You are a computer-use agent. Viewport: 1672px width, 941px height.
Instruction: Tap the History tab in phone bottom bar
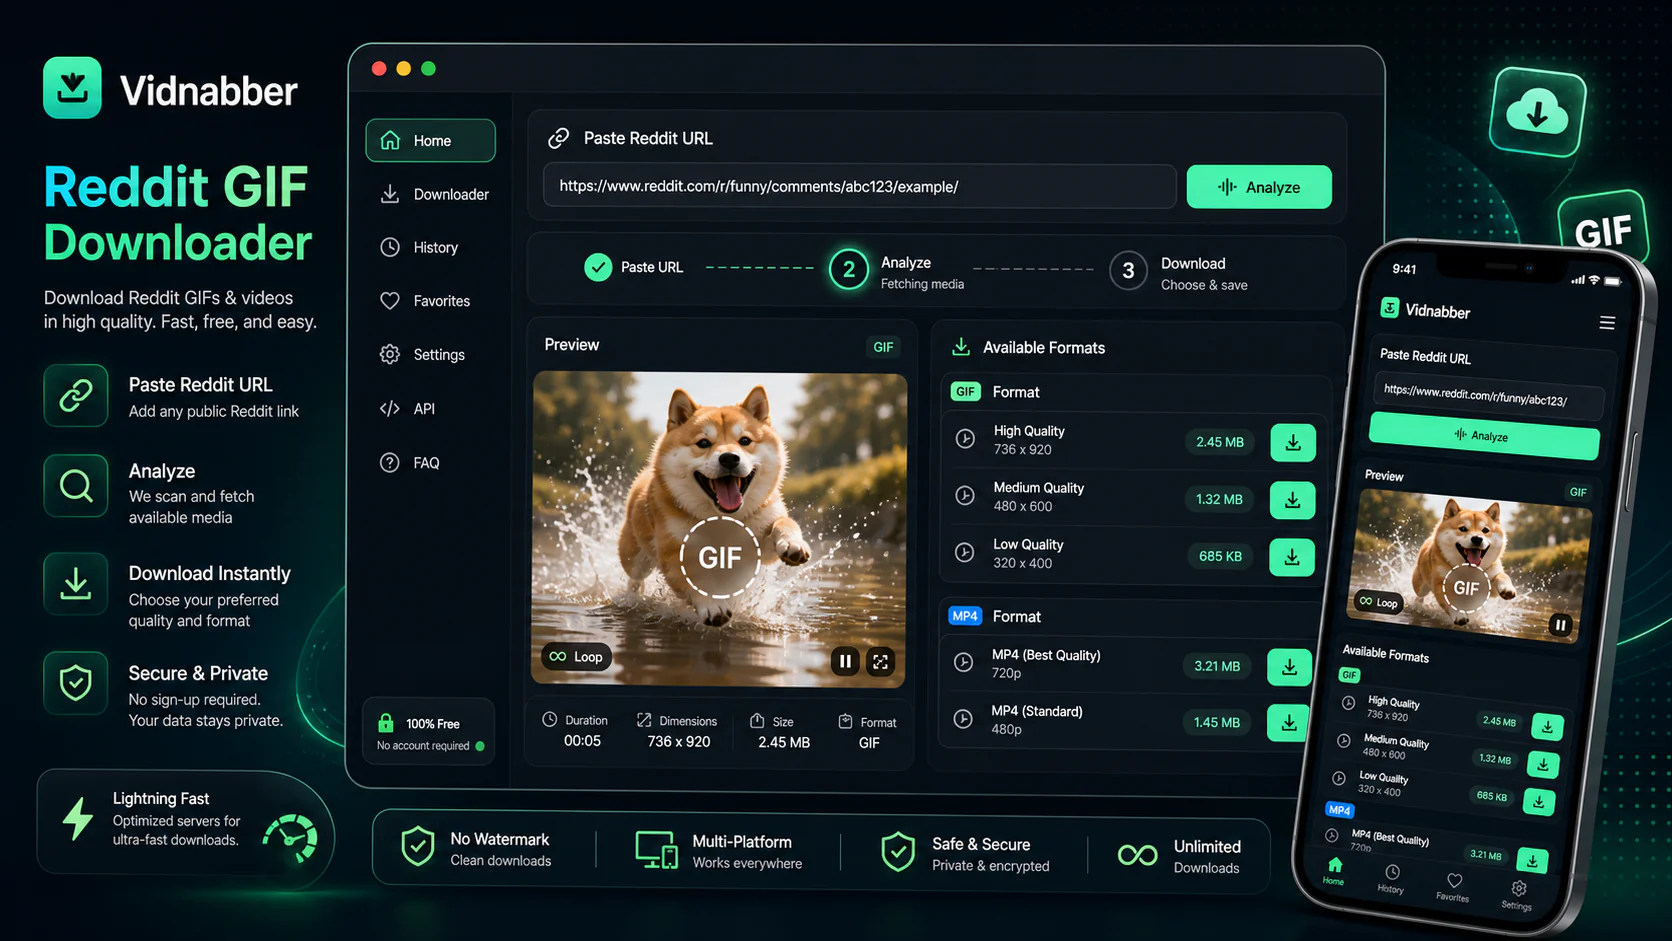point(1391,879)
